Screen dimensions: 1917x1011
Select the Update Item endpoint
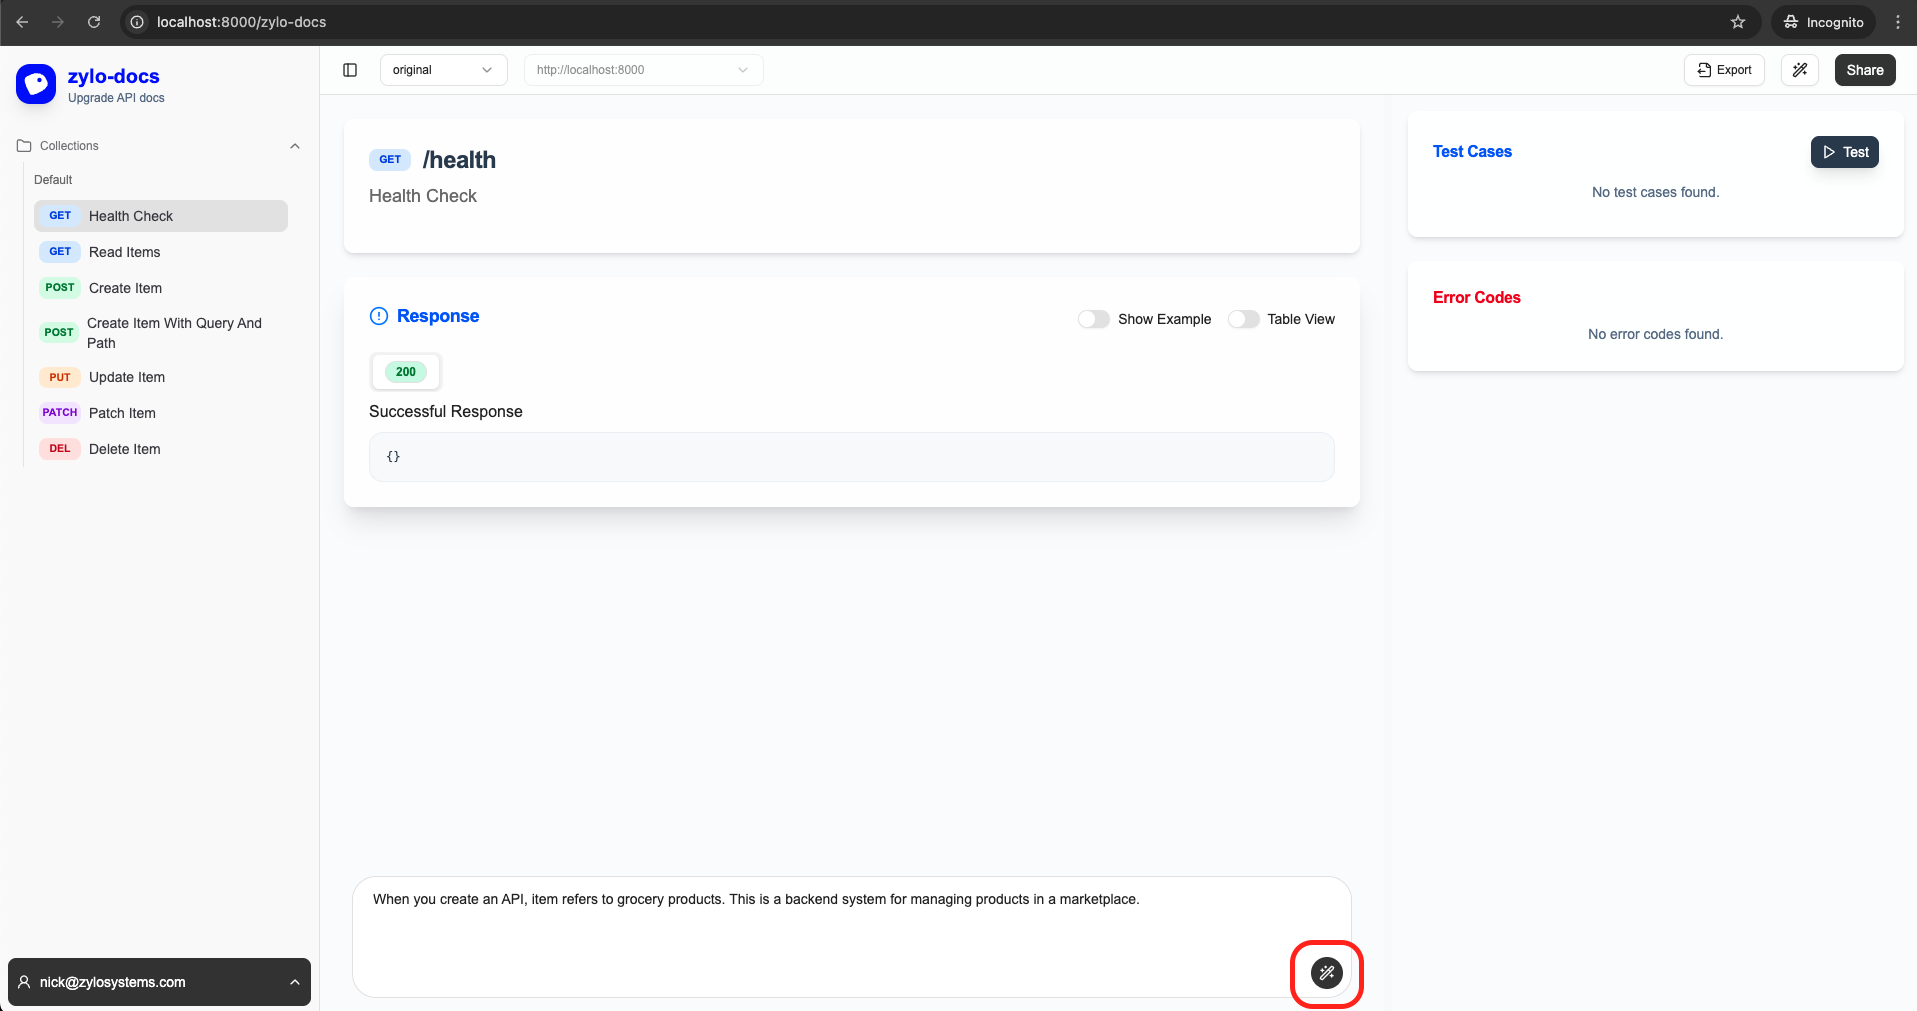tap(161, 377)
